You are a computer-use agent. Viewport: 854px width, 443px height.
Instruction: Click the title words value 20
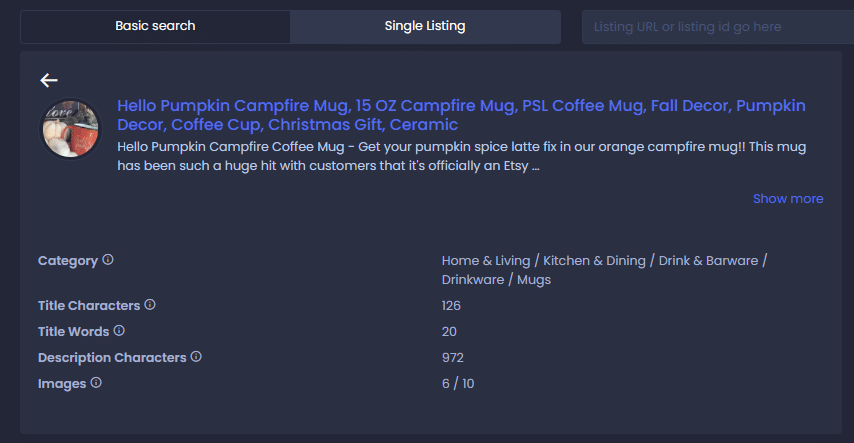pos(449,331)
